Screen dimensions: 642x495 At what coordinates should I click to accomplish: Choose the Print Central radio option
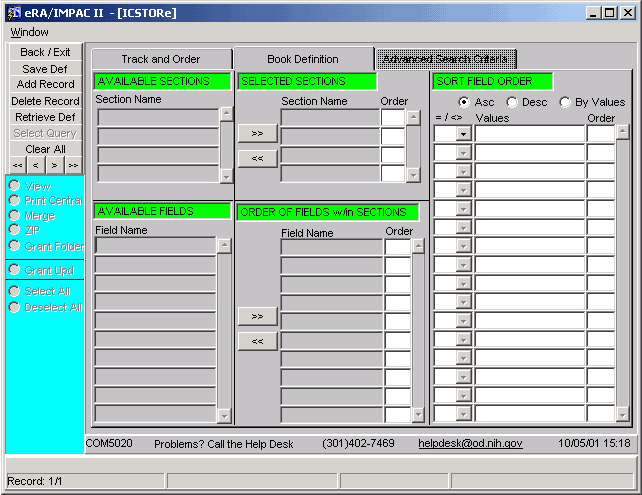coord(14,200)
